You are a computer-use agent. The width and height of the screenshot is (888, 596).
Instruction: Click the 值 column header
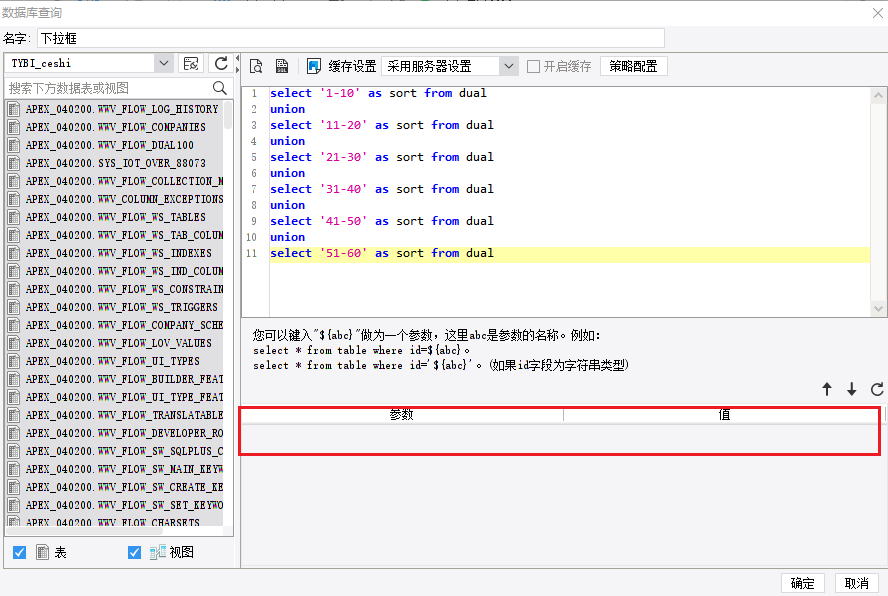tap(724, 415)
